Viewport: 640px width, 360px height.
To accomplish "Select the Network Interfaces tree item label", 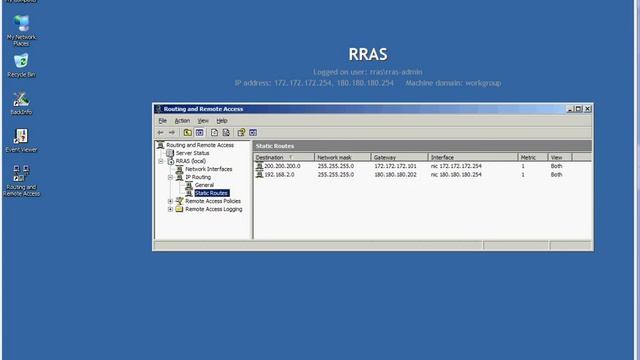I will click(x=209, y=169).
